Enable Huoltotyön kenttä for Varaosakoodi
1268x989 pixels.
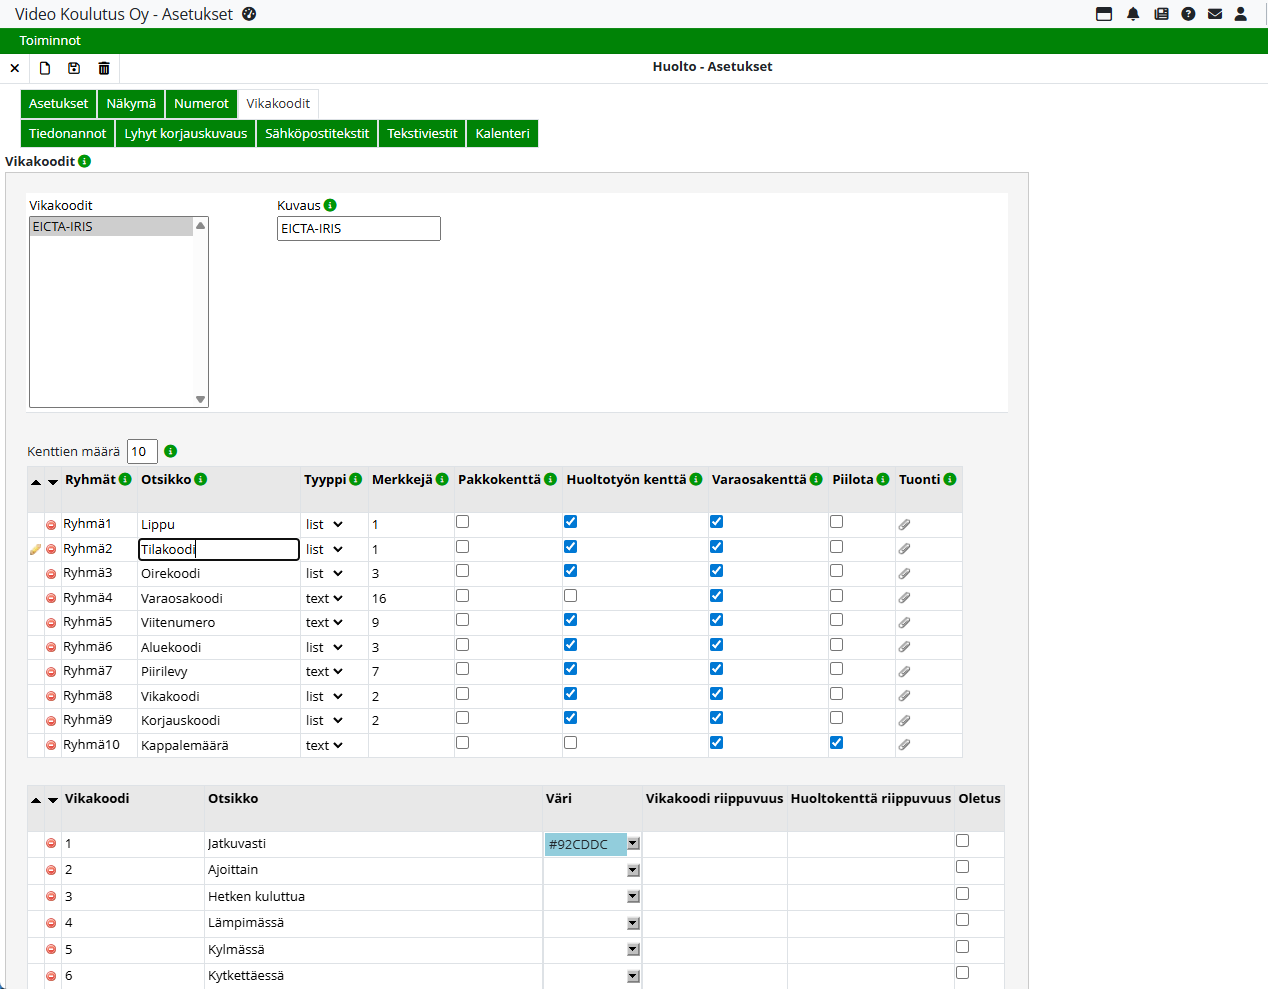pos(570,596)
